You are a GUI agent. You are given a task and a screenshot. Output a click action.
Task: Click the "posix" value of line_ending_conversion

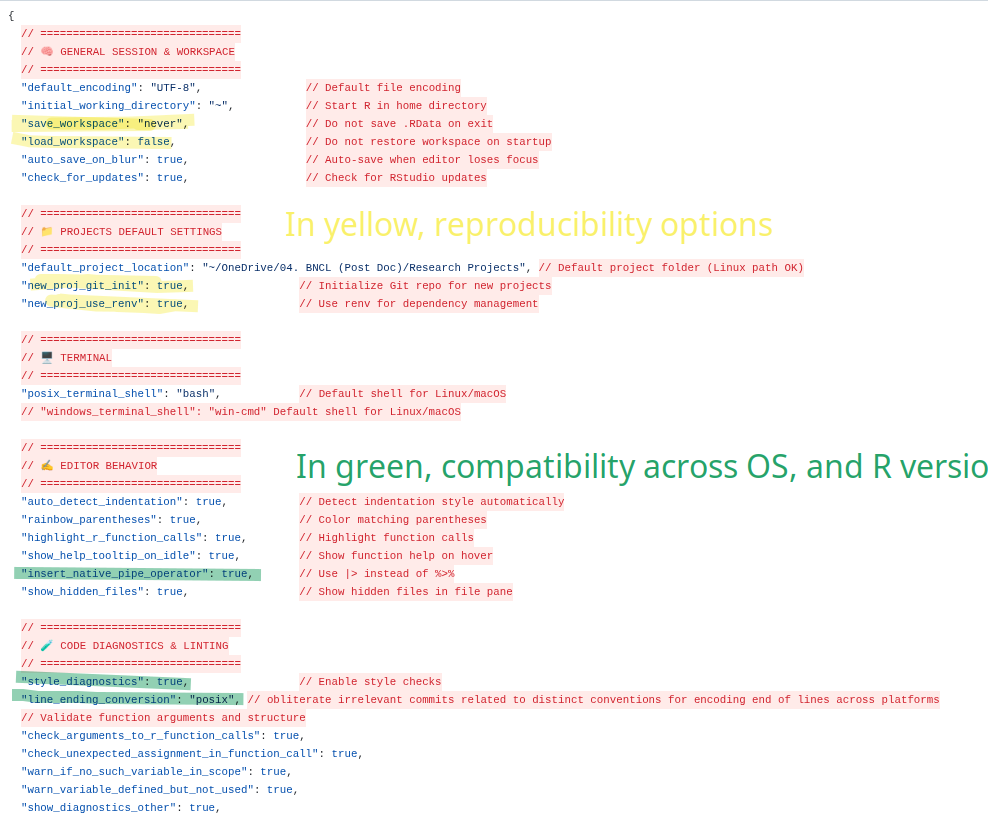(x=211, y=700)
